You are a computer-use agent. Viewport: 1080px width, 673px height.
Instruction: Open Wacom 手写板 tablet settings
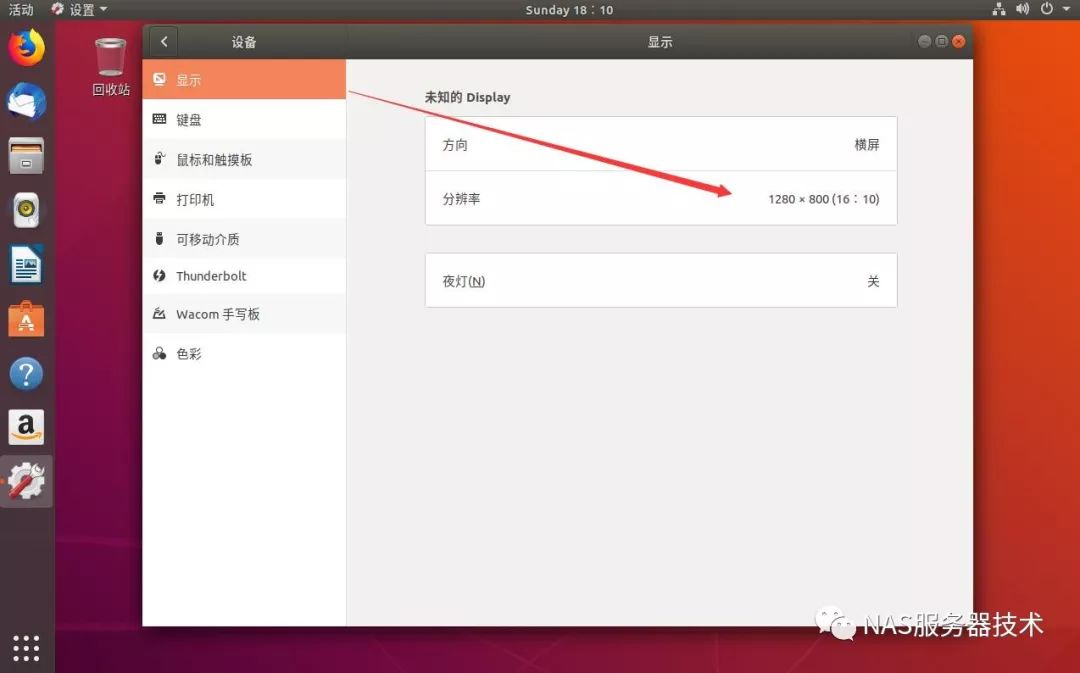click(244, 314)
